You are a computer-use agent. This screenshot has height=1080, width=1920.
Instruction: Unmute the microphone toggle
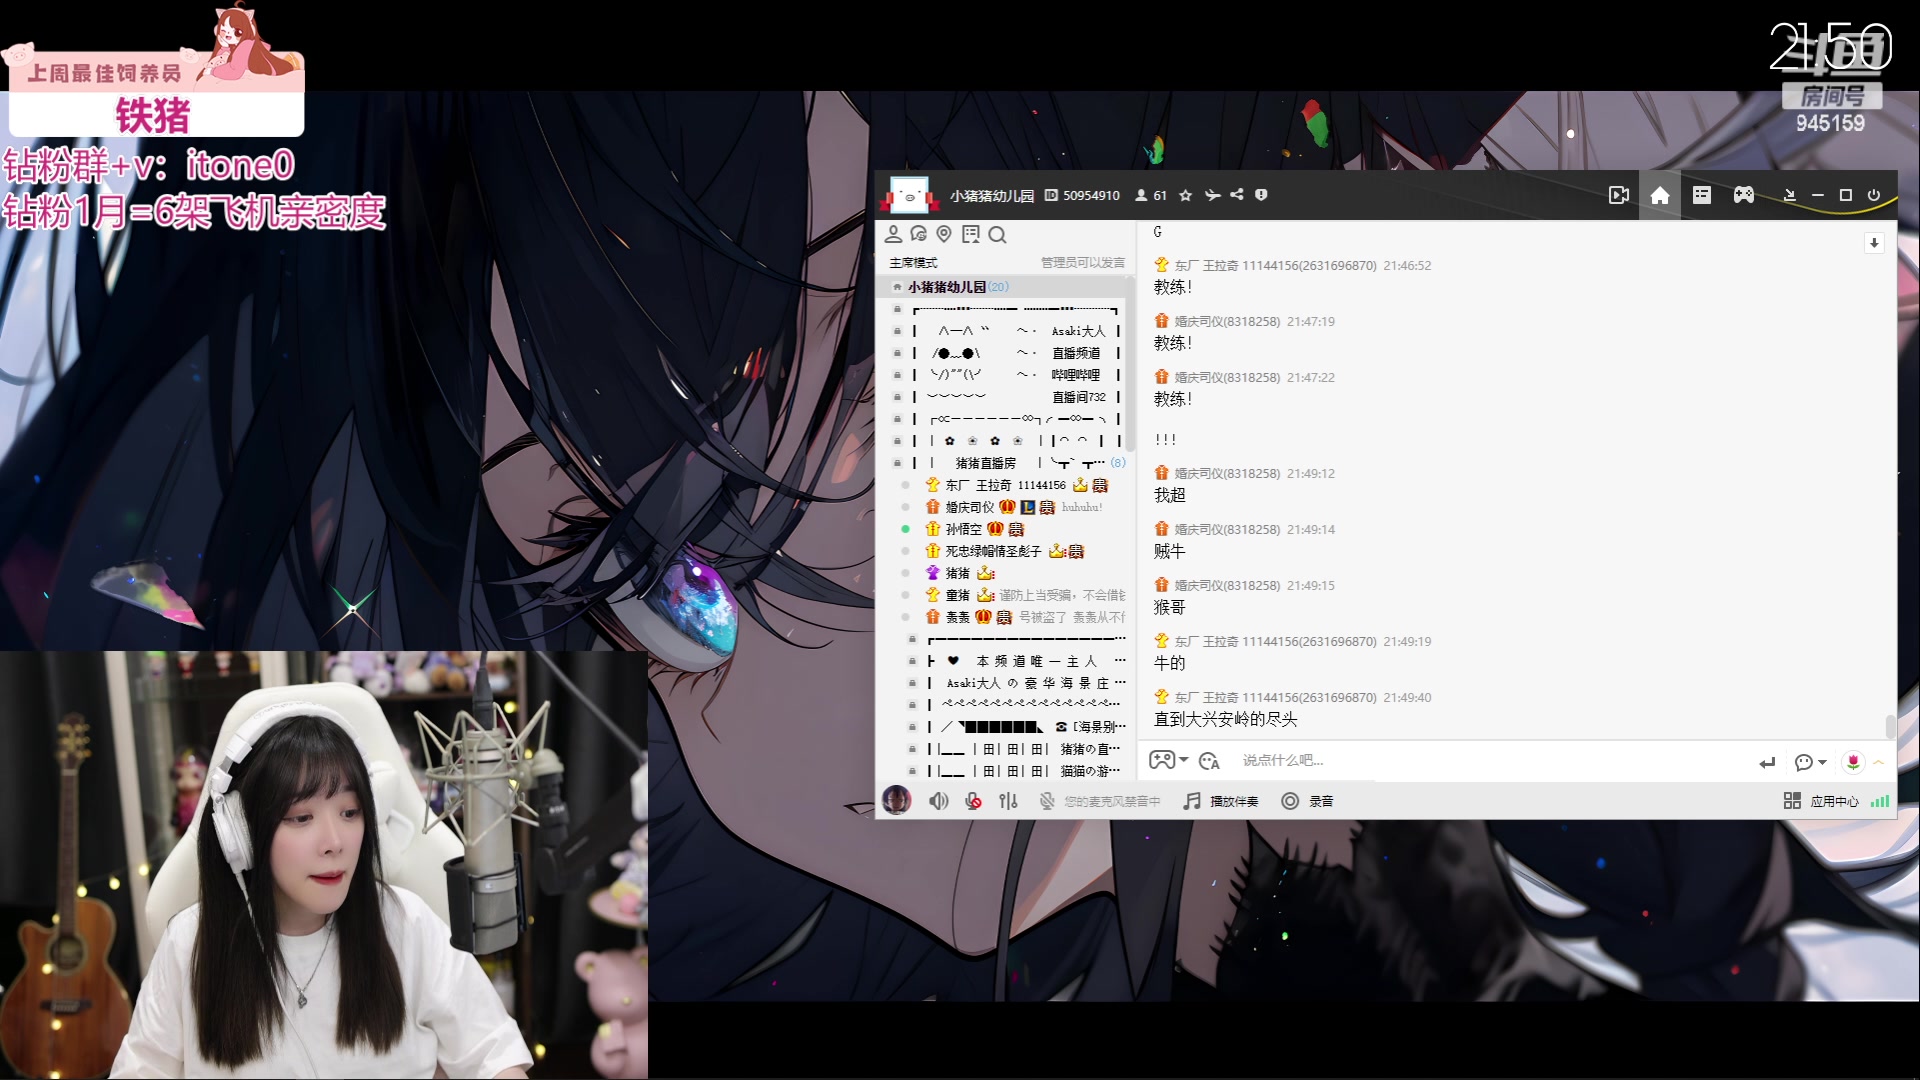coord(973,800)
